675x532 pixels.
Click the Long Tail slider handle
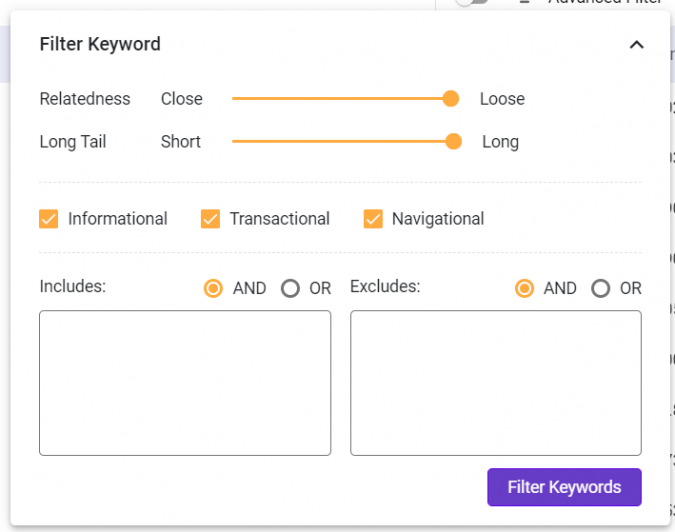coord(453,141)
